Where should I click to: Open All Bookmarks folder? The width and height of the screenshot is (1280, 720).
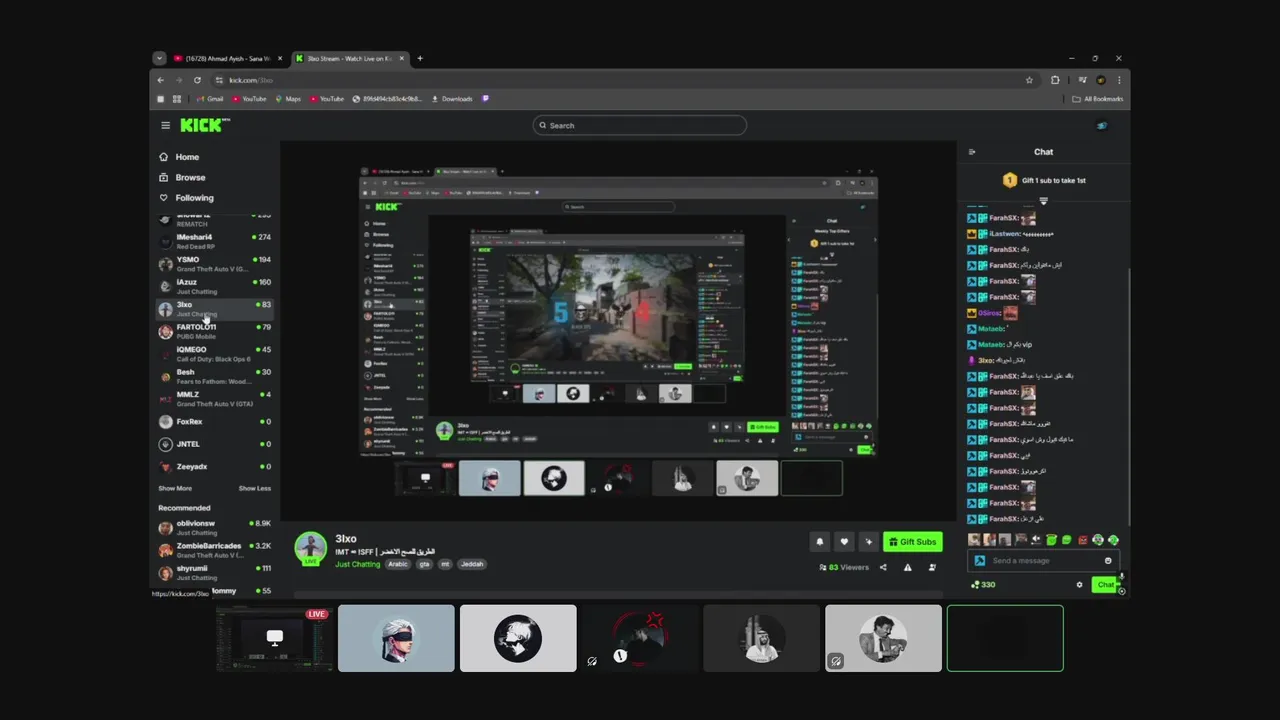pos(1097,99)
